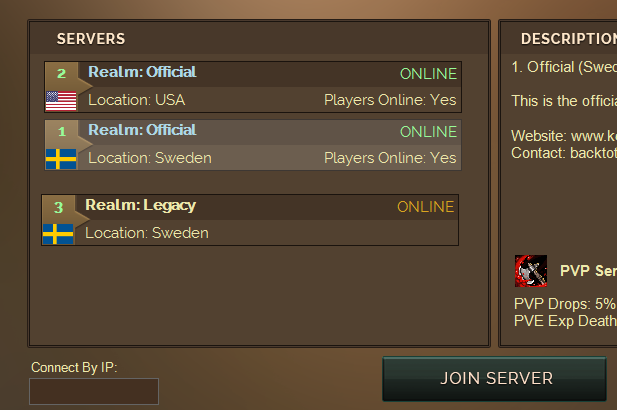Click the Join Server button

(x=494, y=379)
